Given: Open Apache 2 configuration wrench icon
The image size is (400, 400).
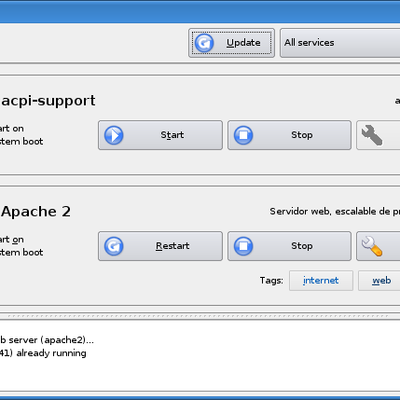Looking at the screenshot, I should coord(378,246).
